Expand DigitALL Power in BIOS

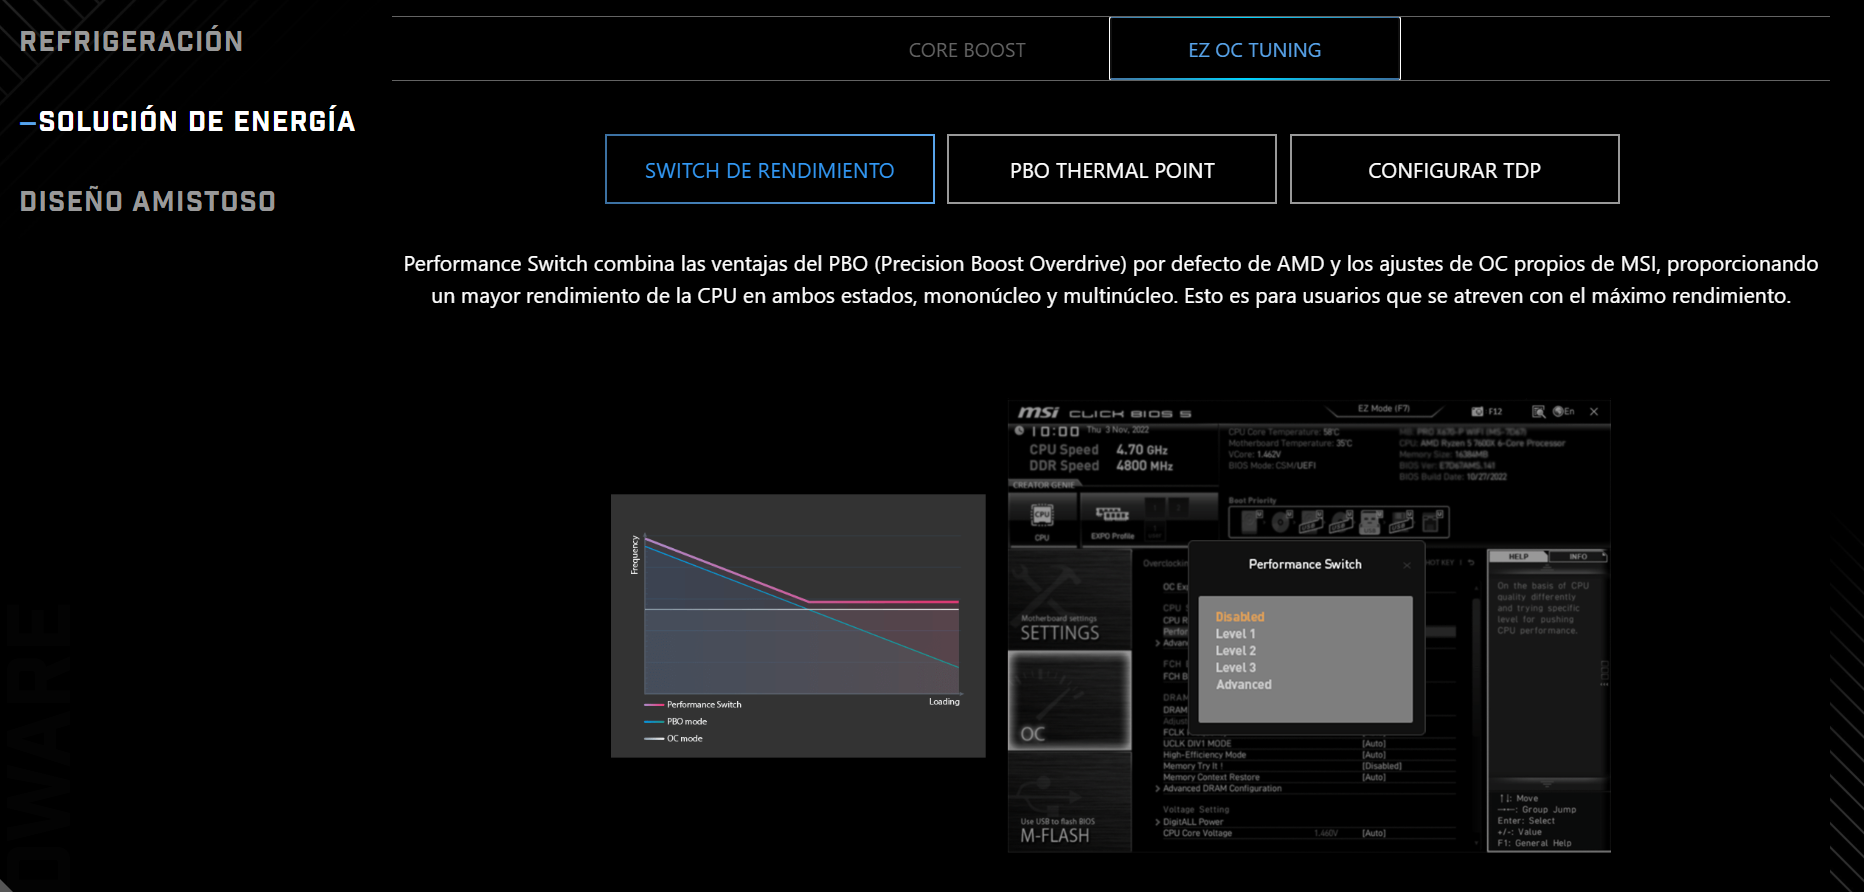(1190, 822)
